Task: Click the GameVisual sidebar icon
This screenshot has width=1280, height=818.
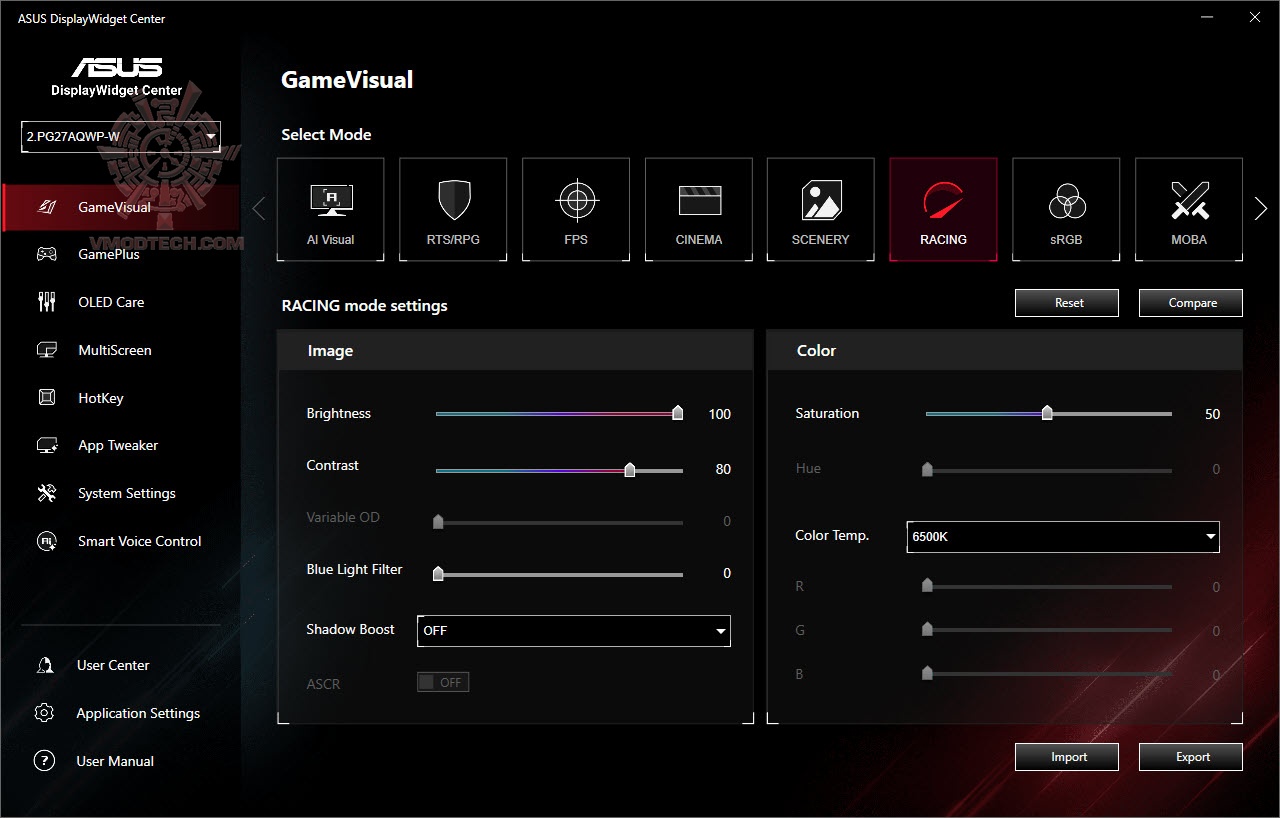Action: click(46, 207)
